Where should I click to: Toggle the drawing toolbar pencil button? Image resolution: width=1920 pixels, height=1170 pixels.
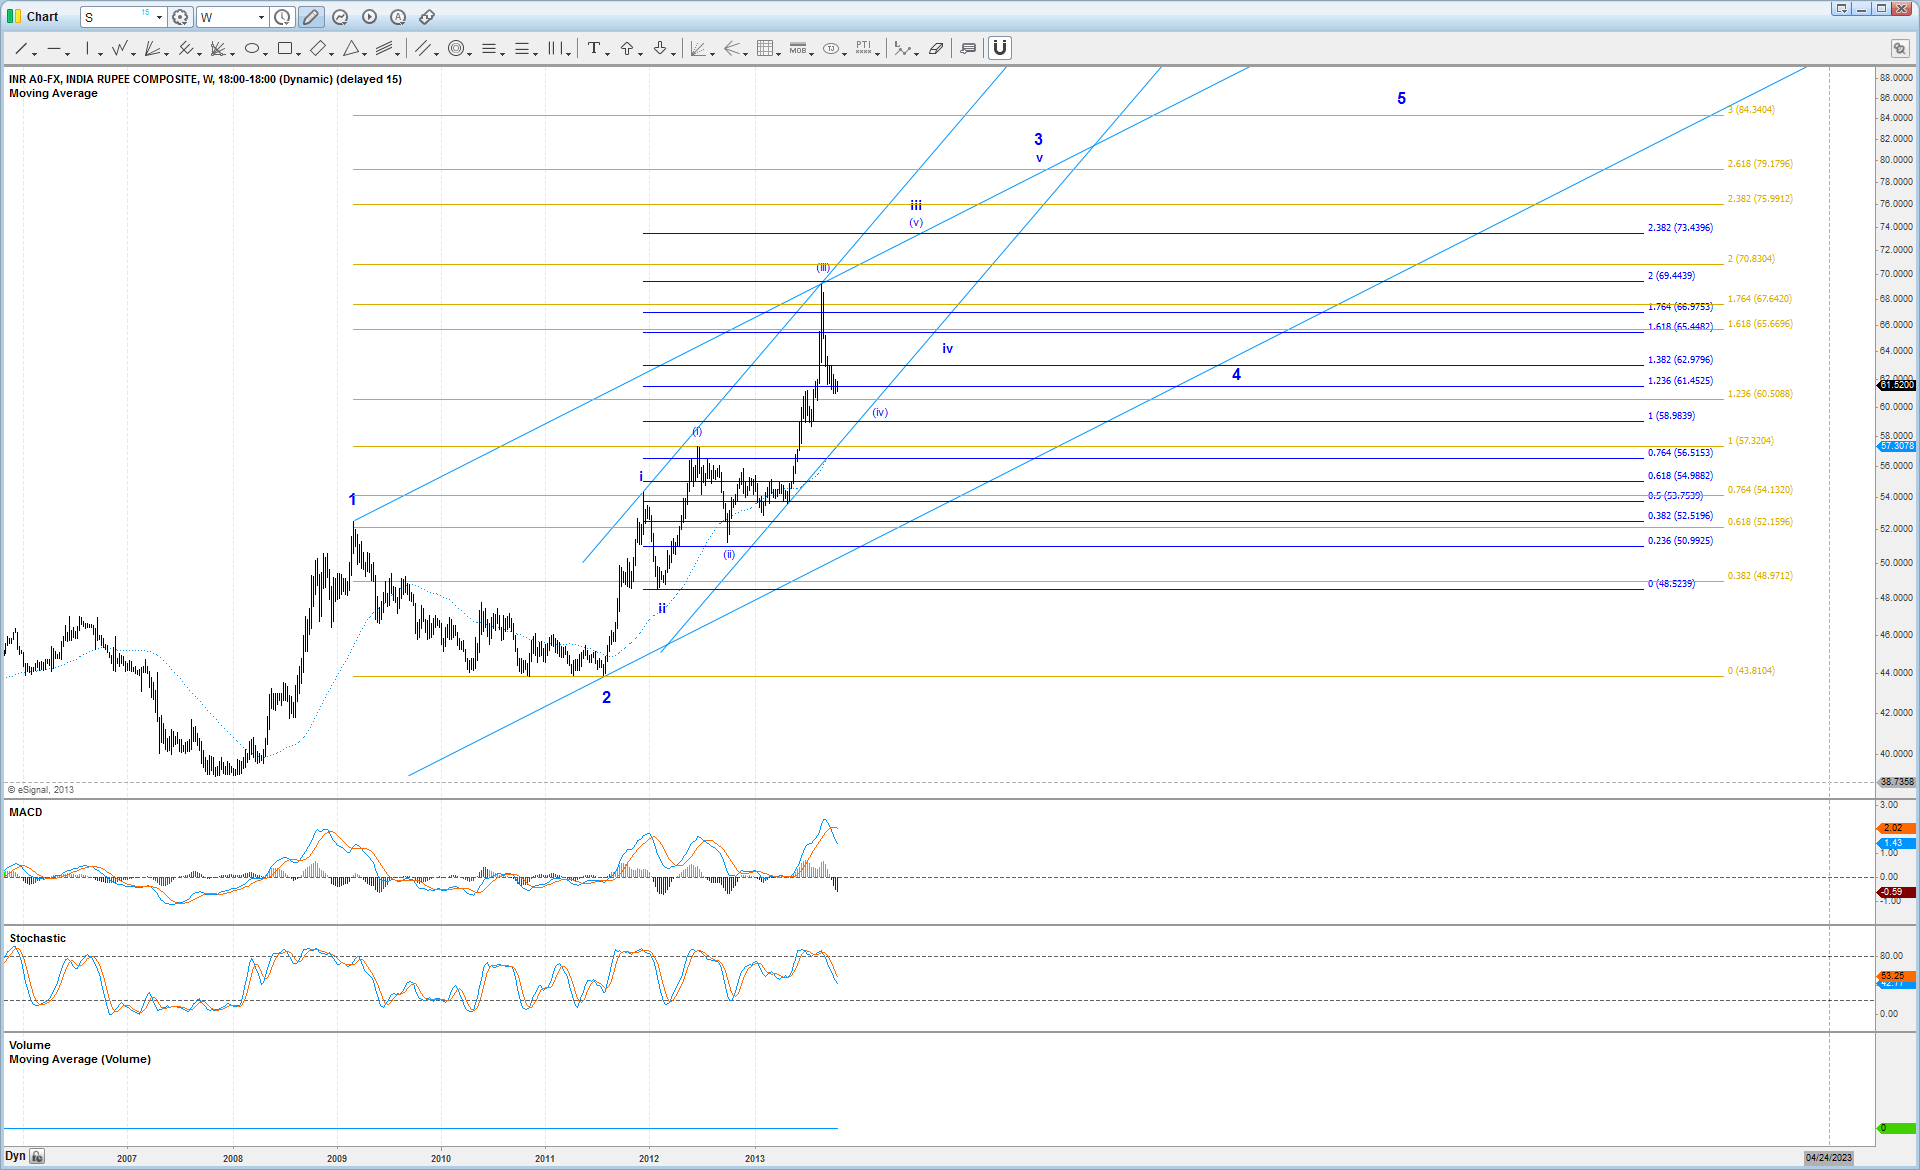(x=311, y=17)
